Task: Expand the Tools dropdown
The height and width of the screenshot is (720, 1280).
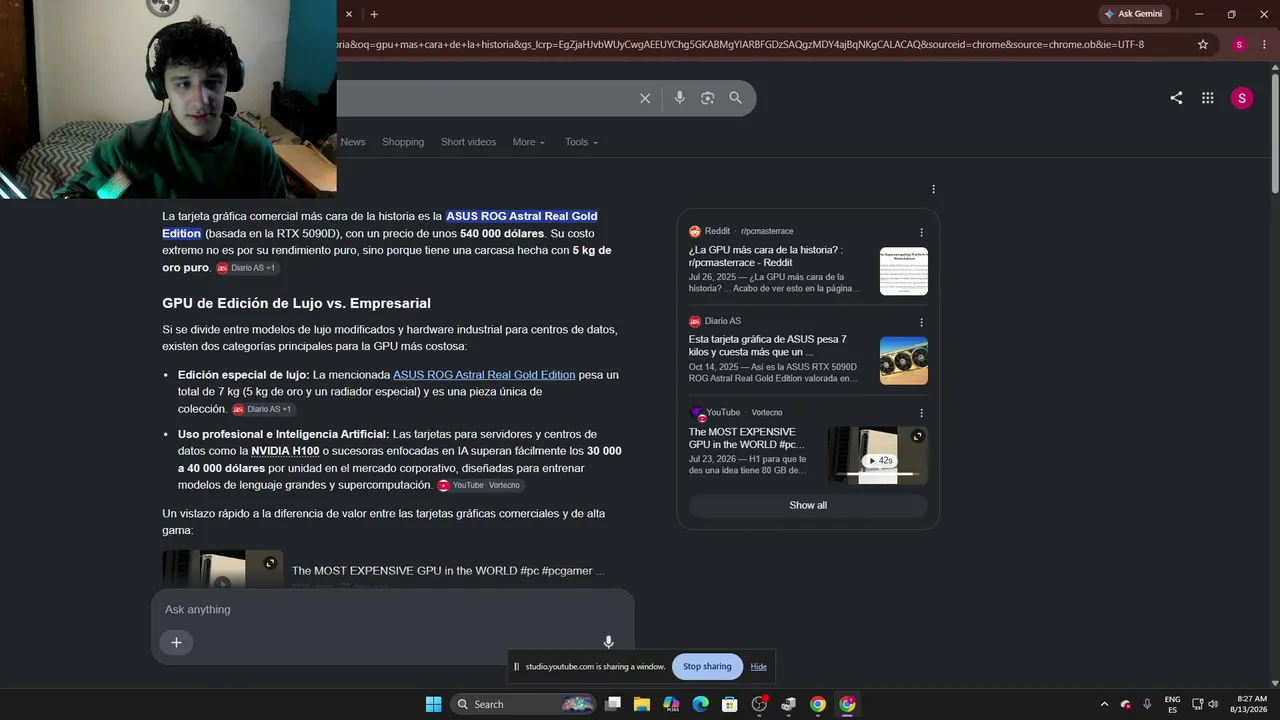Action: (x=581, y=142)
